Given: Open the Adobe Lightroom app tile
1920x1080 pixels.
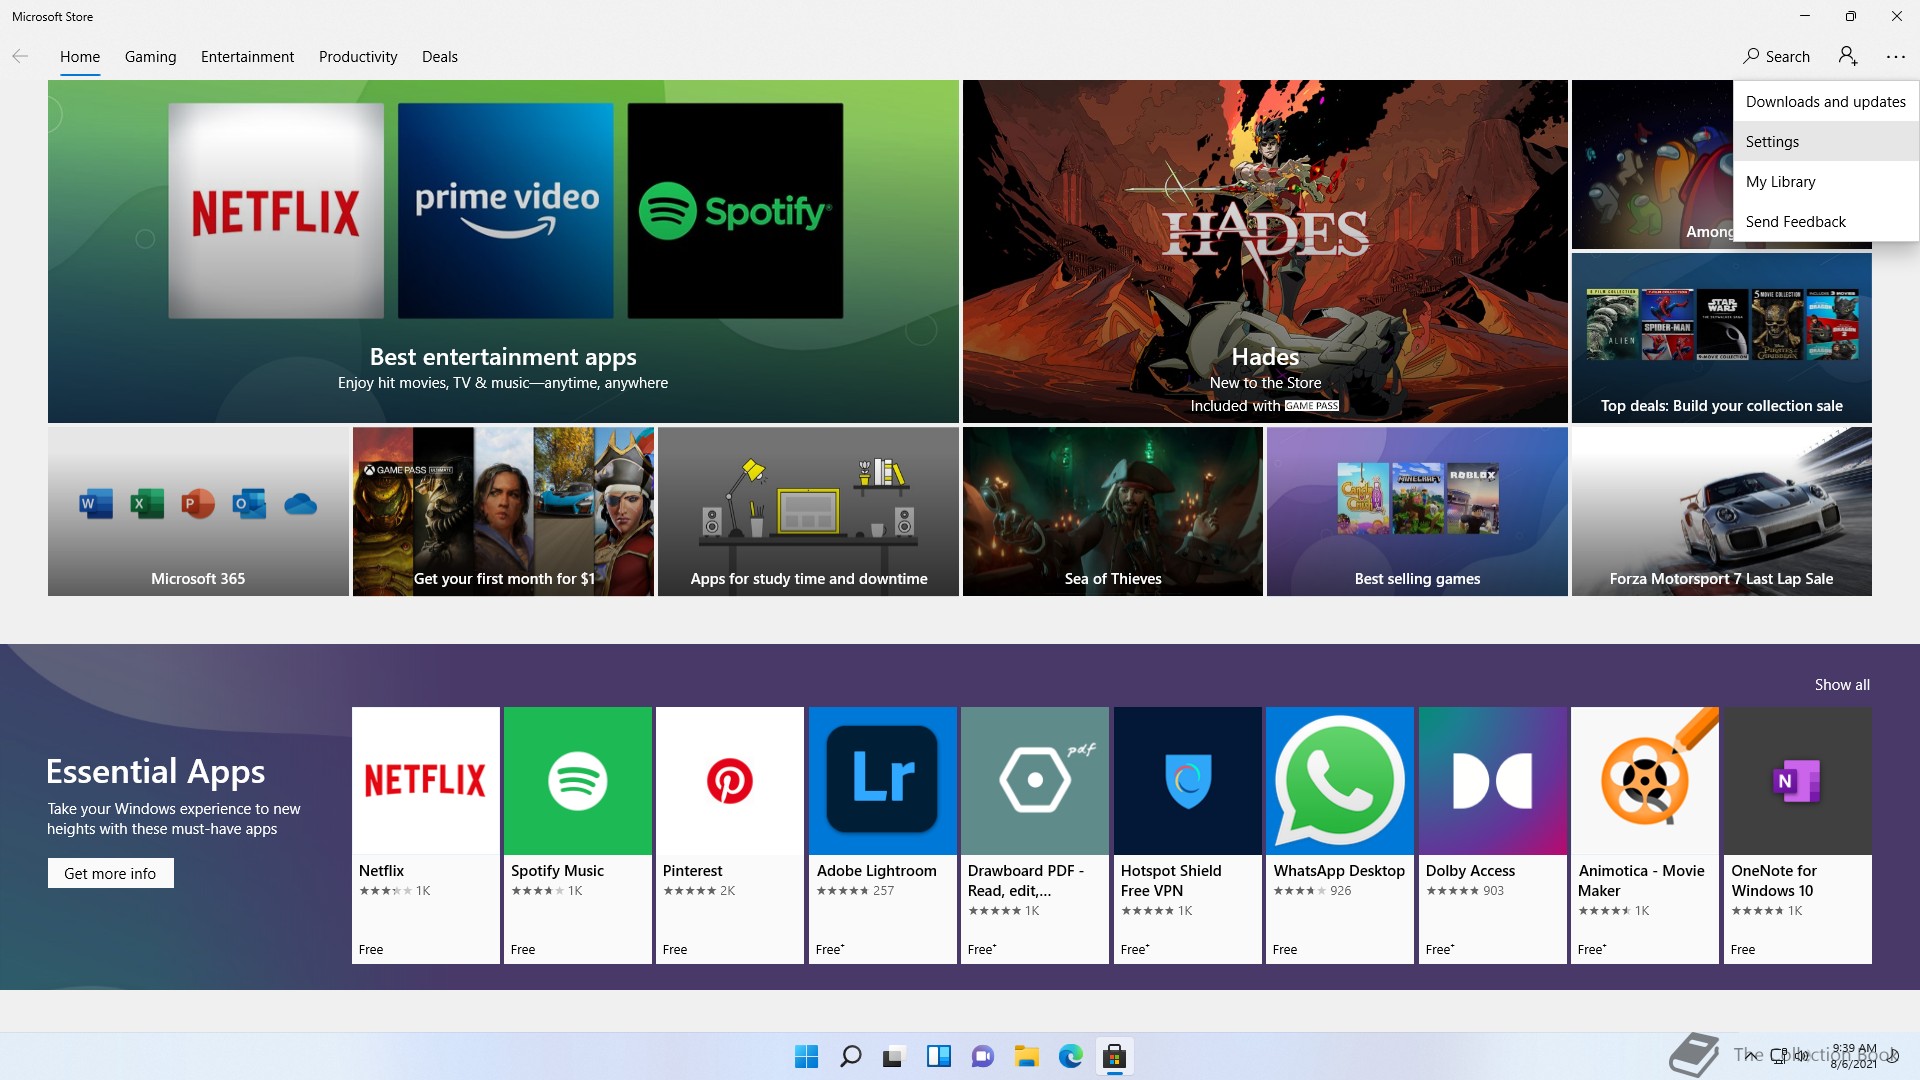Looking at the screenshot, I should click(883, 835).
